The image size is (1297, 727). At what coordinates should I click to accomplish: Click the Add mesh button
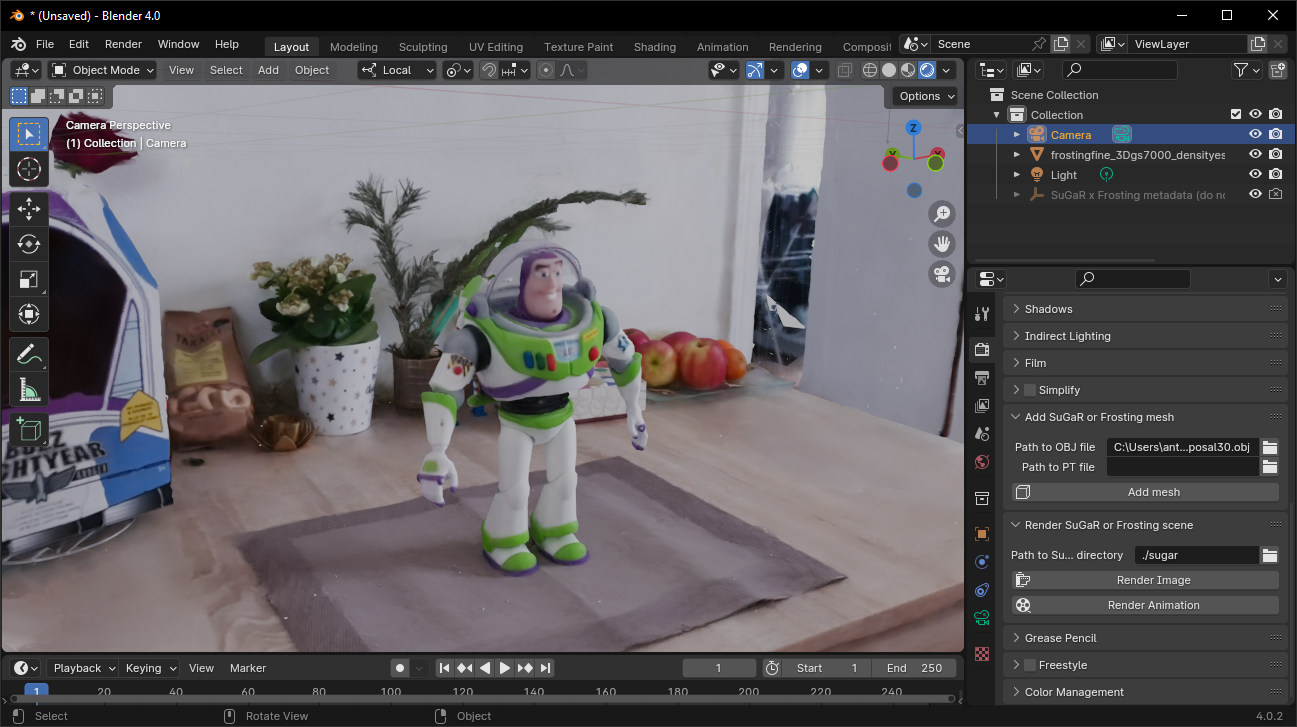[x=1145, y=492]
